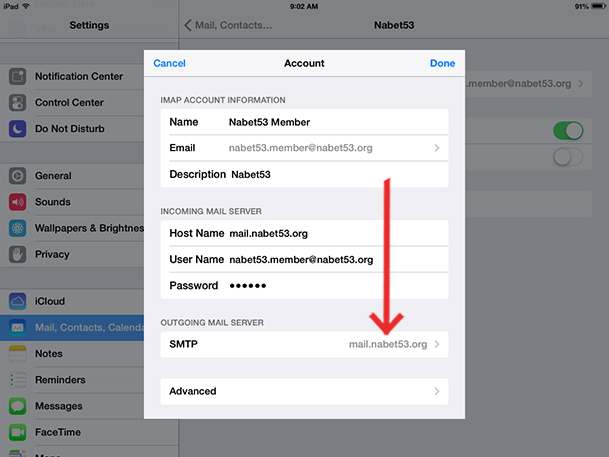This screenshot has height=457, width=609.
Task: Open Email row chevron in Account dialog
Action: click(437, 148)
